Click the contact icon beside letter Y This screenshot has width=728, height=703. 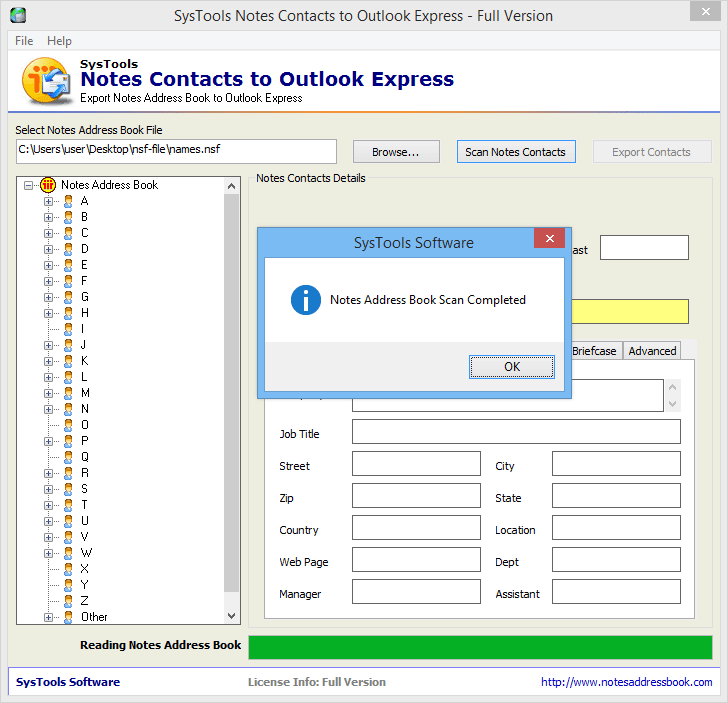(68, 585)
